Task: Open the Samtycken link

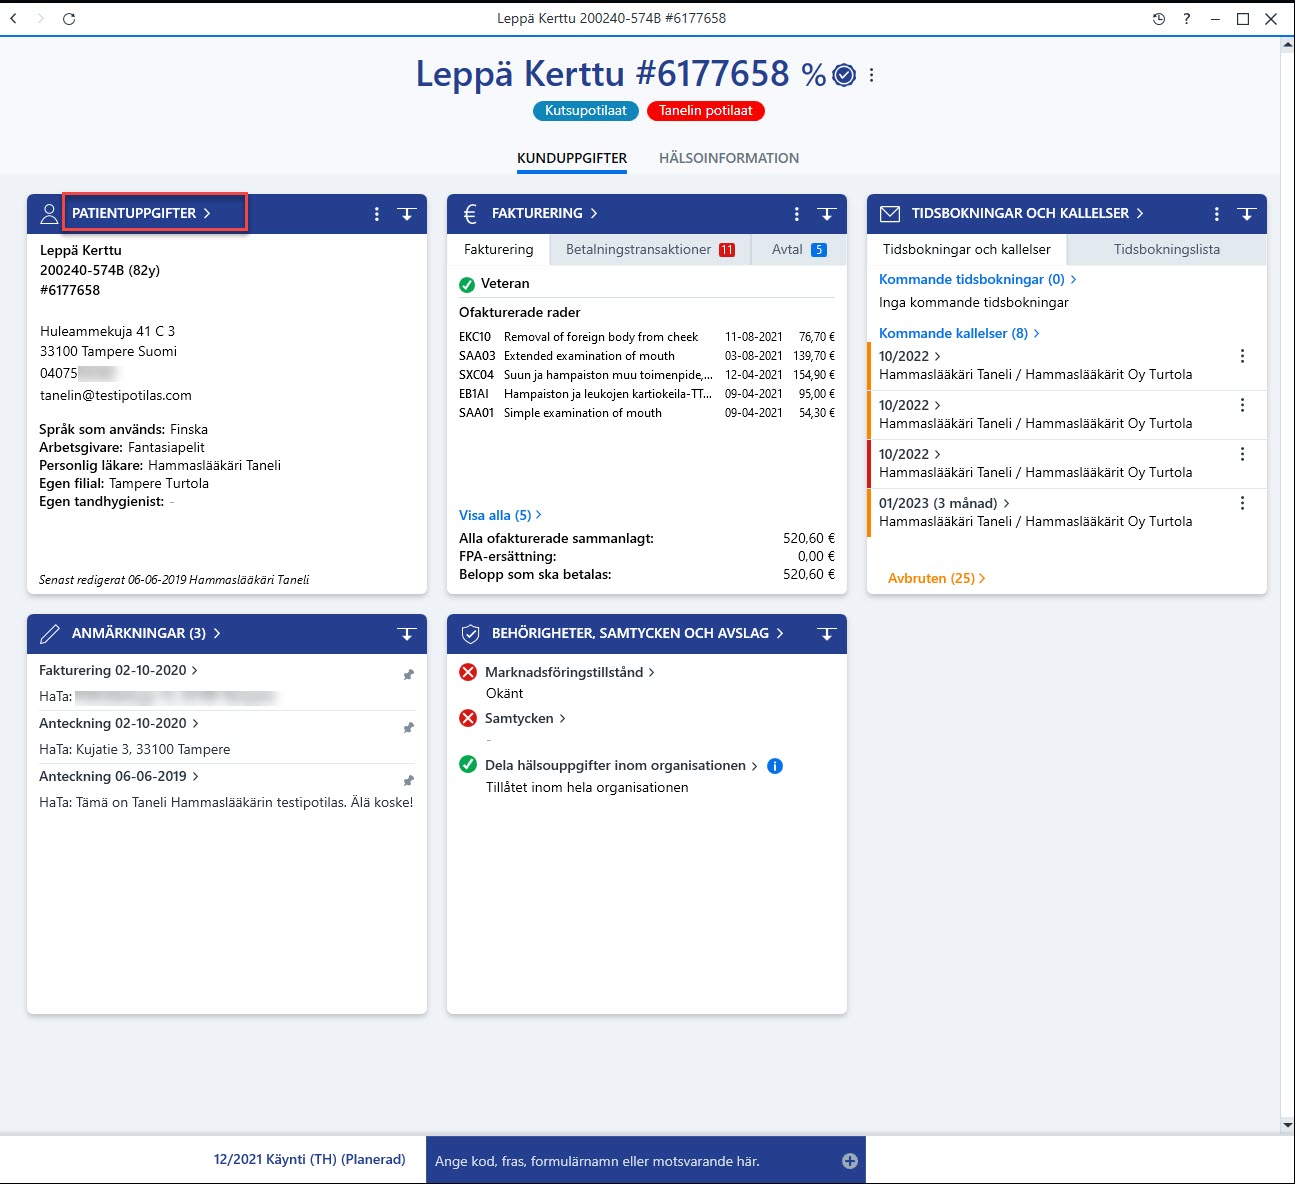Action: [525, 718]
